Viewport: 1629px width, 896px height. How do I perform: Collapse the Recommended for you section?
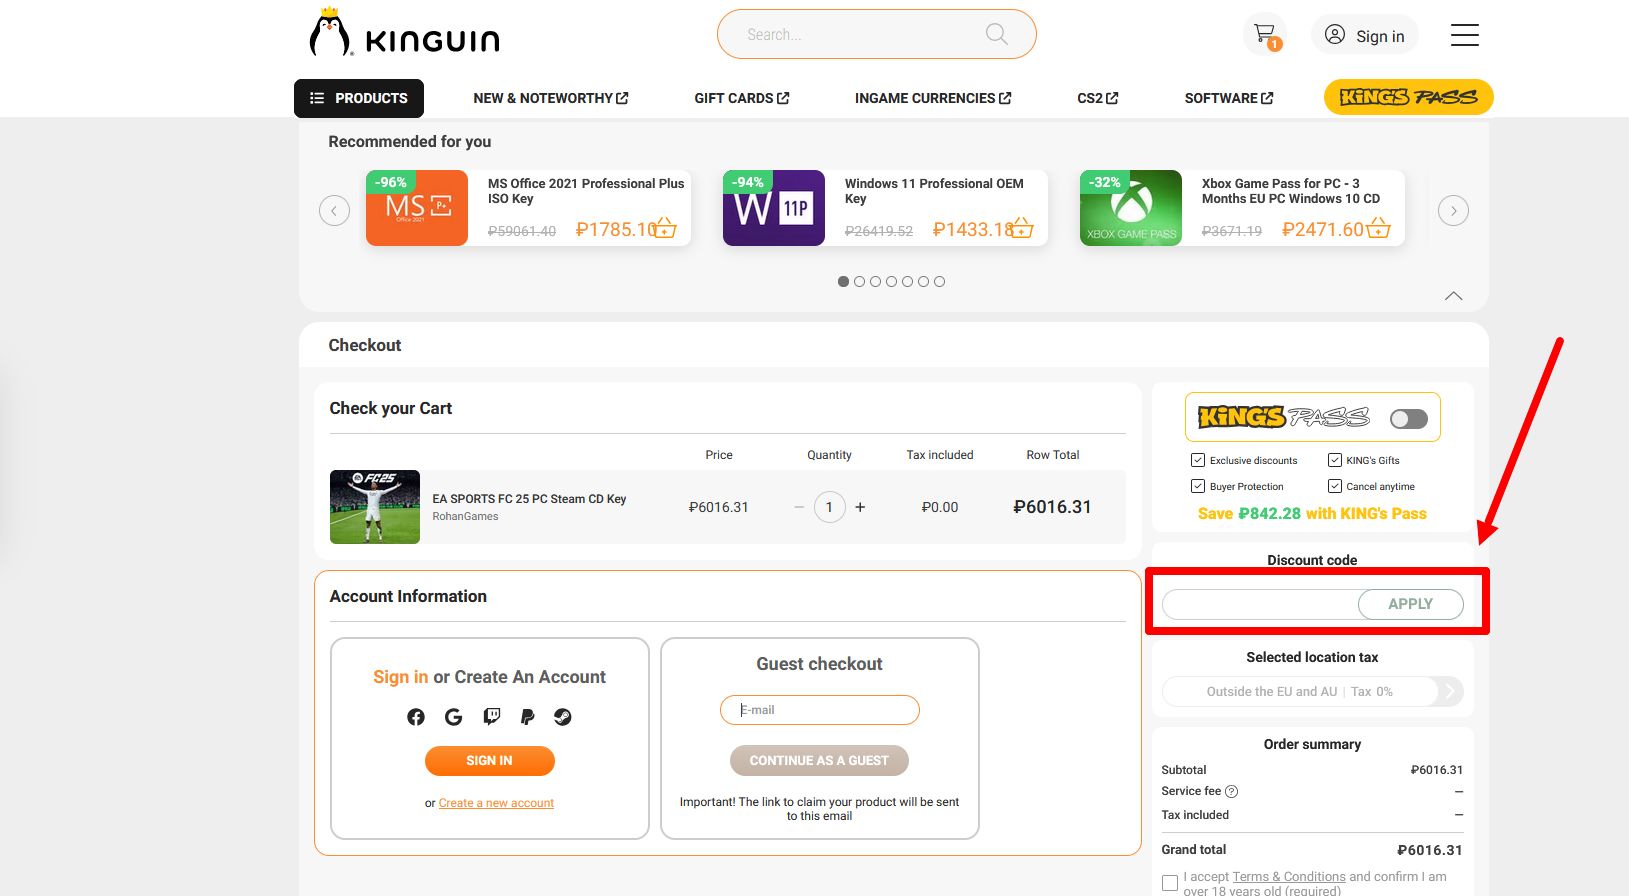click(x=1454, y=296)
